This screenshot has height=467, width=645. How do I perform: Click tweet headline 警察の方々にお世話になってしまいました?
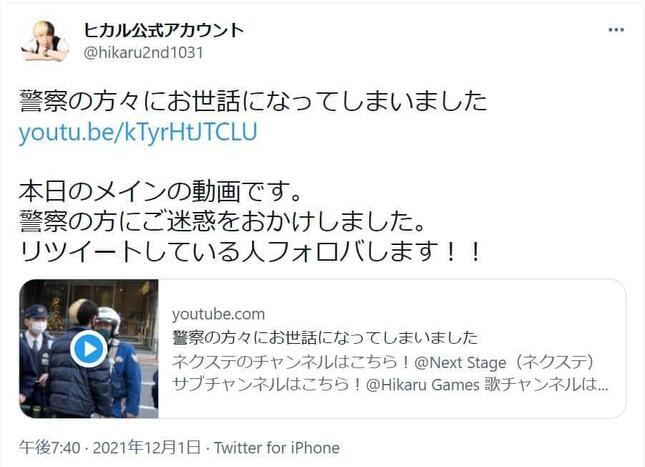click(253, 101)
